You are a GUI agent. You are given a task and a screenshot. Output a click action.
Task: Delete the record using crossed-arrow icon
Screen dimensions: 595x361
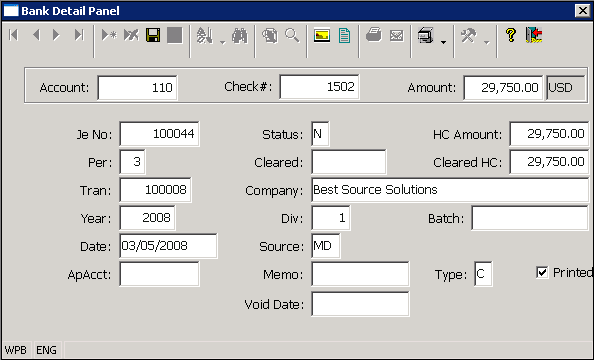(x=131, y=35)
